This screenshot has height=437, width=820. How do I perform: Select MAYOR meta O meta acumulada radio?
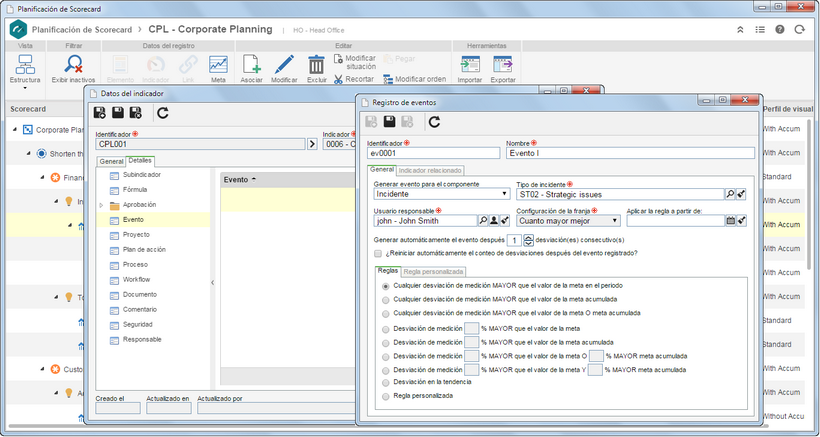385,314
